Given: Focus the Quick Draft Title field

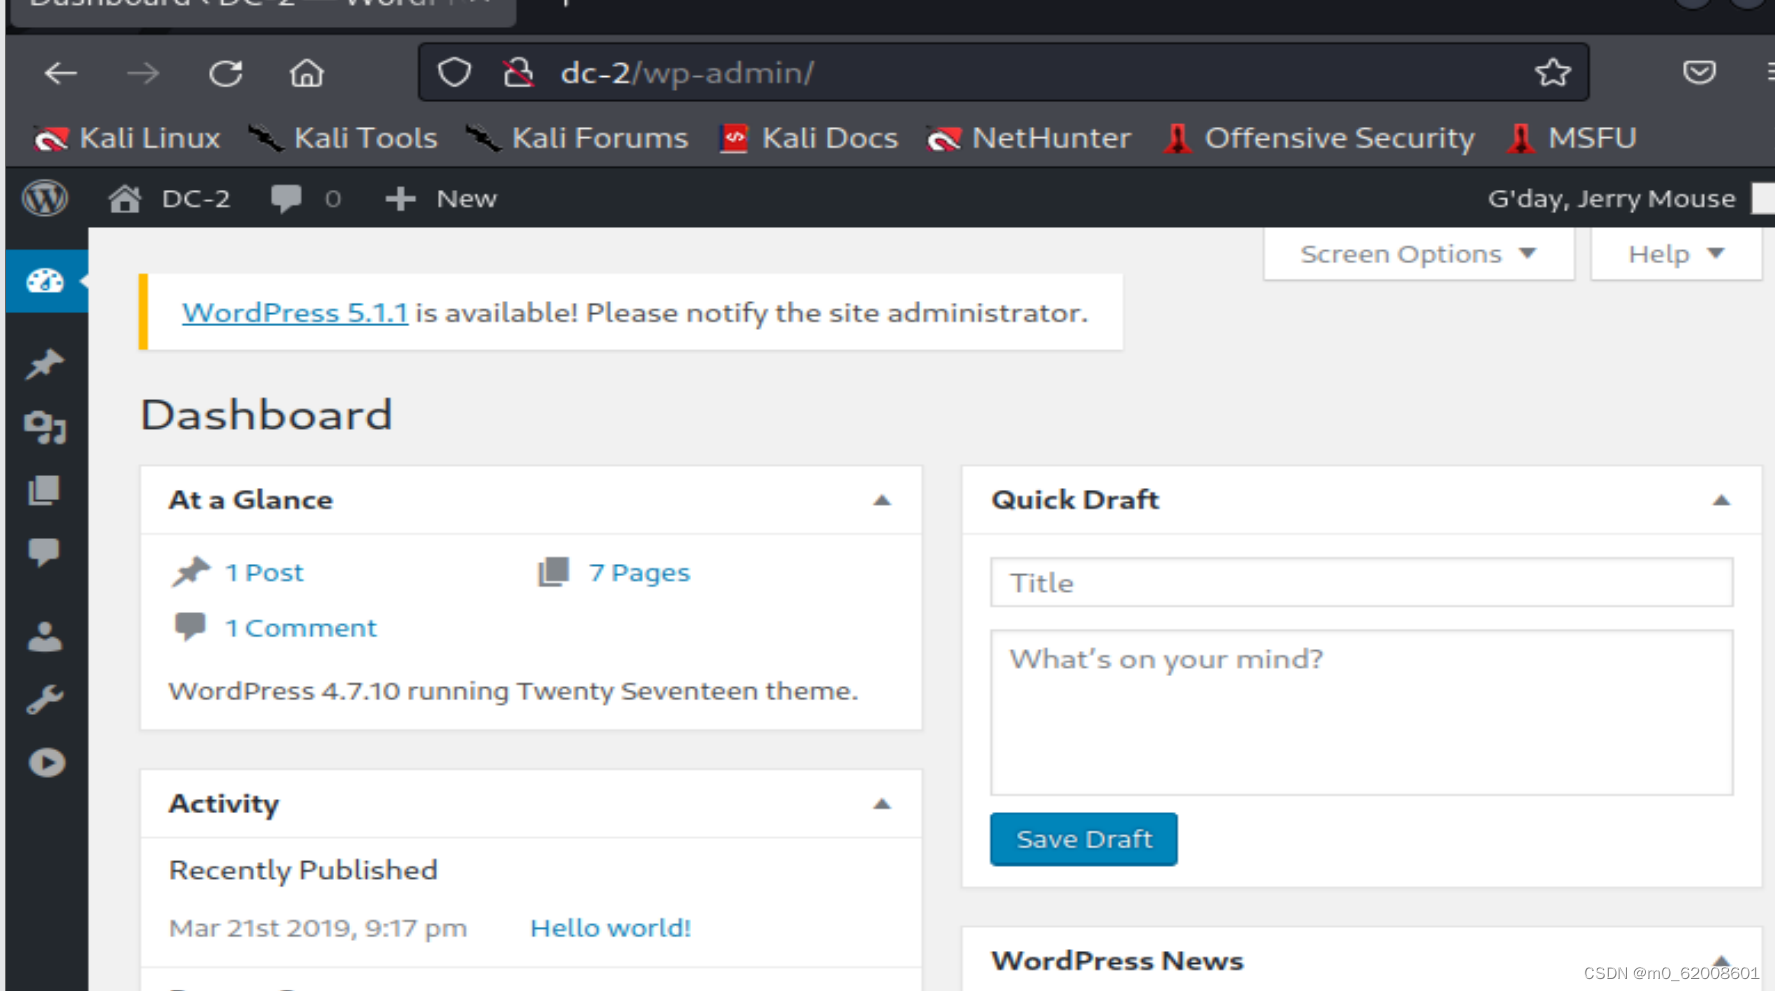Looking at the screenshot, I should [x=1361, y=582].
